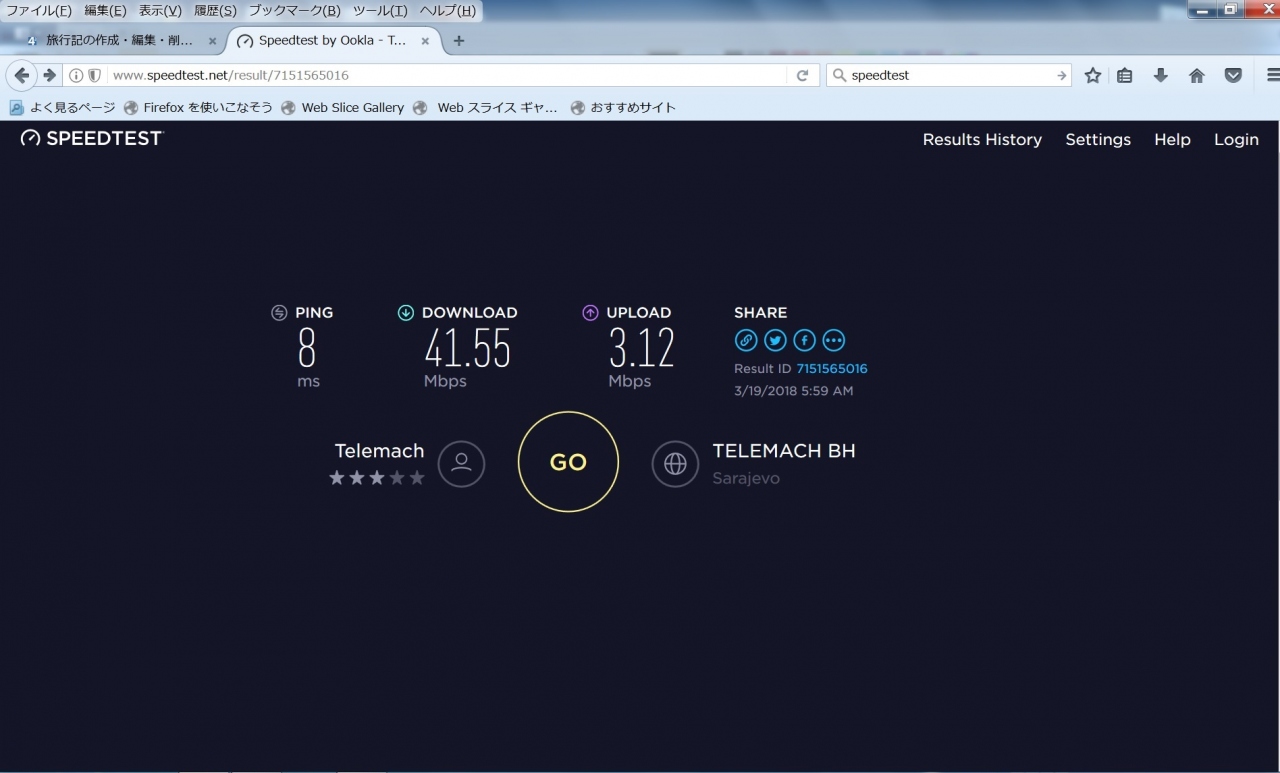Open the Pocket icon in toolbar
The height and width of the screenshot is (773, 1280).
pos(1233,75)
